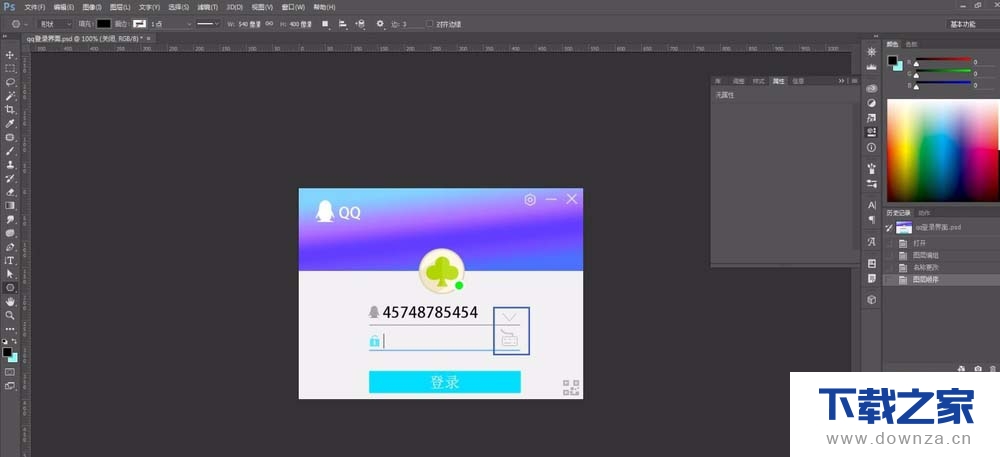
Task: Open the workspace switcher dropdown
Action: pos(972,24)
